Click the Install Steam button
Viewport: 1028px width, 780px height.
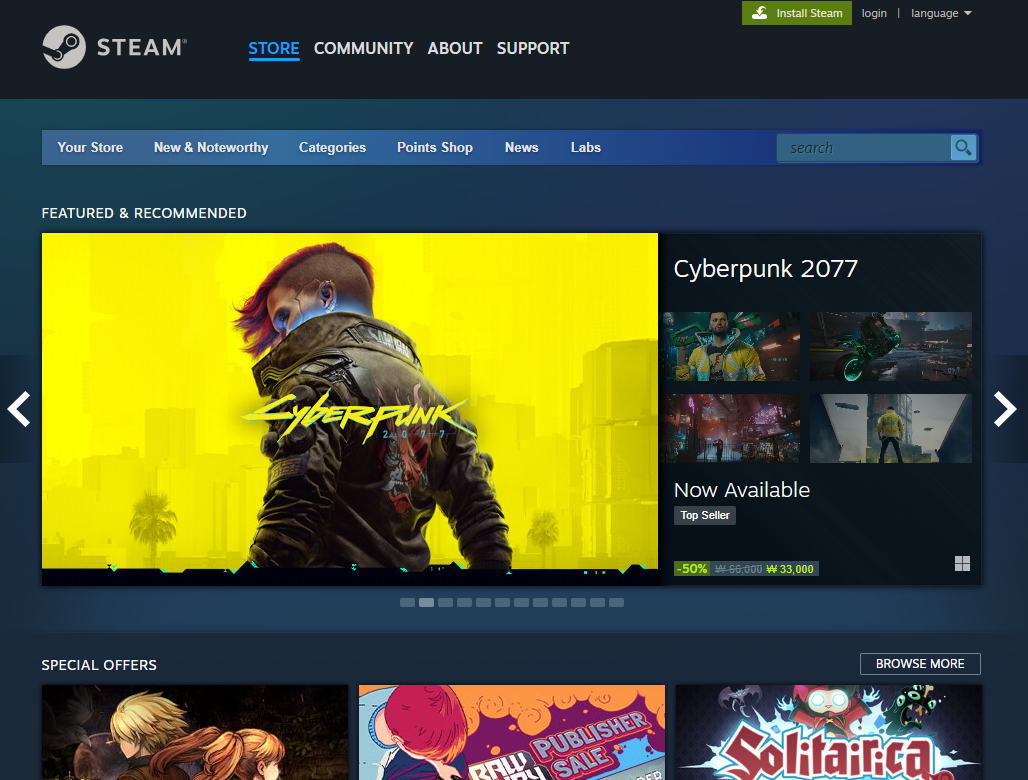coord(797,13)
